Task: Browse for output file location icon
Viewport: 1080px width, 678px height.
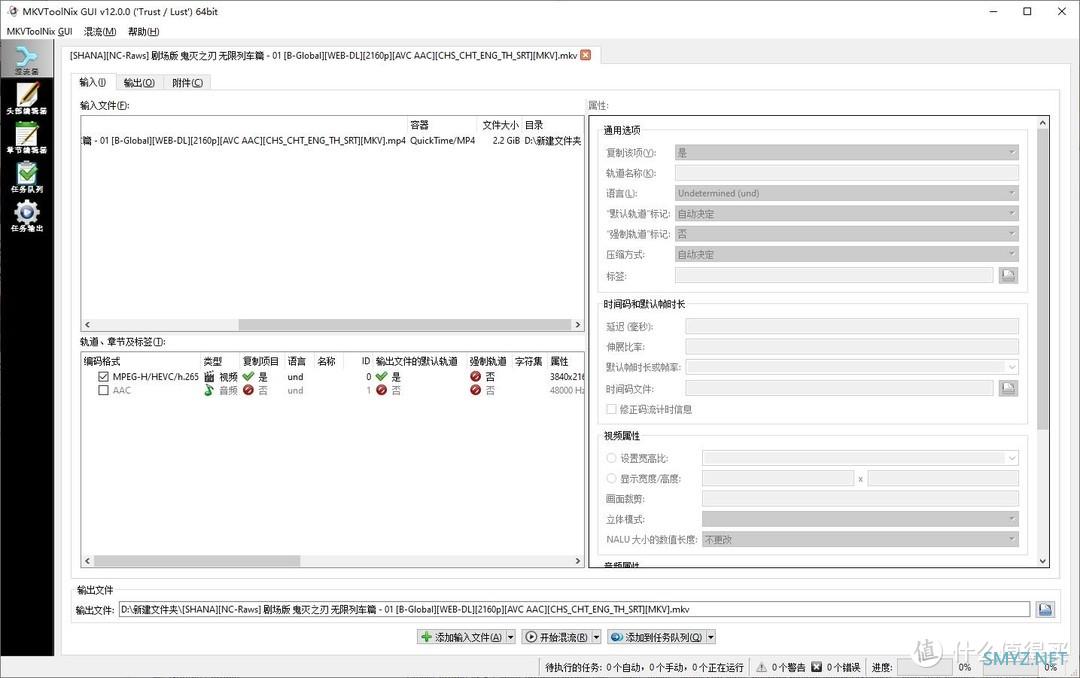Action: click(x=1045, y=609)
